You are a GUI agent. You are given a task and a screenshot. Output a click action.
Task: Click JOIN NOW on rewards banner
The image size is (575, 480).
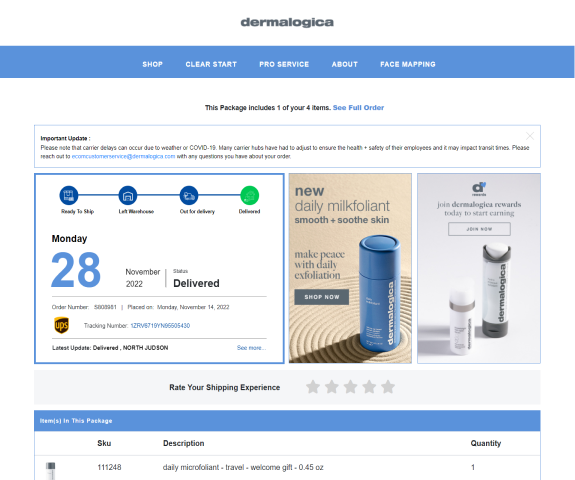click(479, 229)
